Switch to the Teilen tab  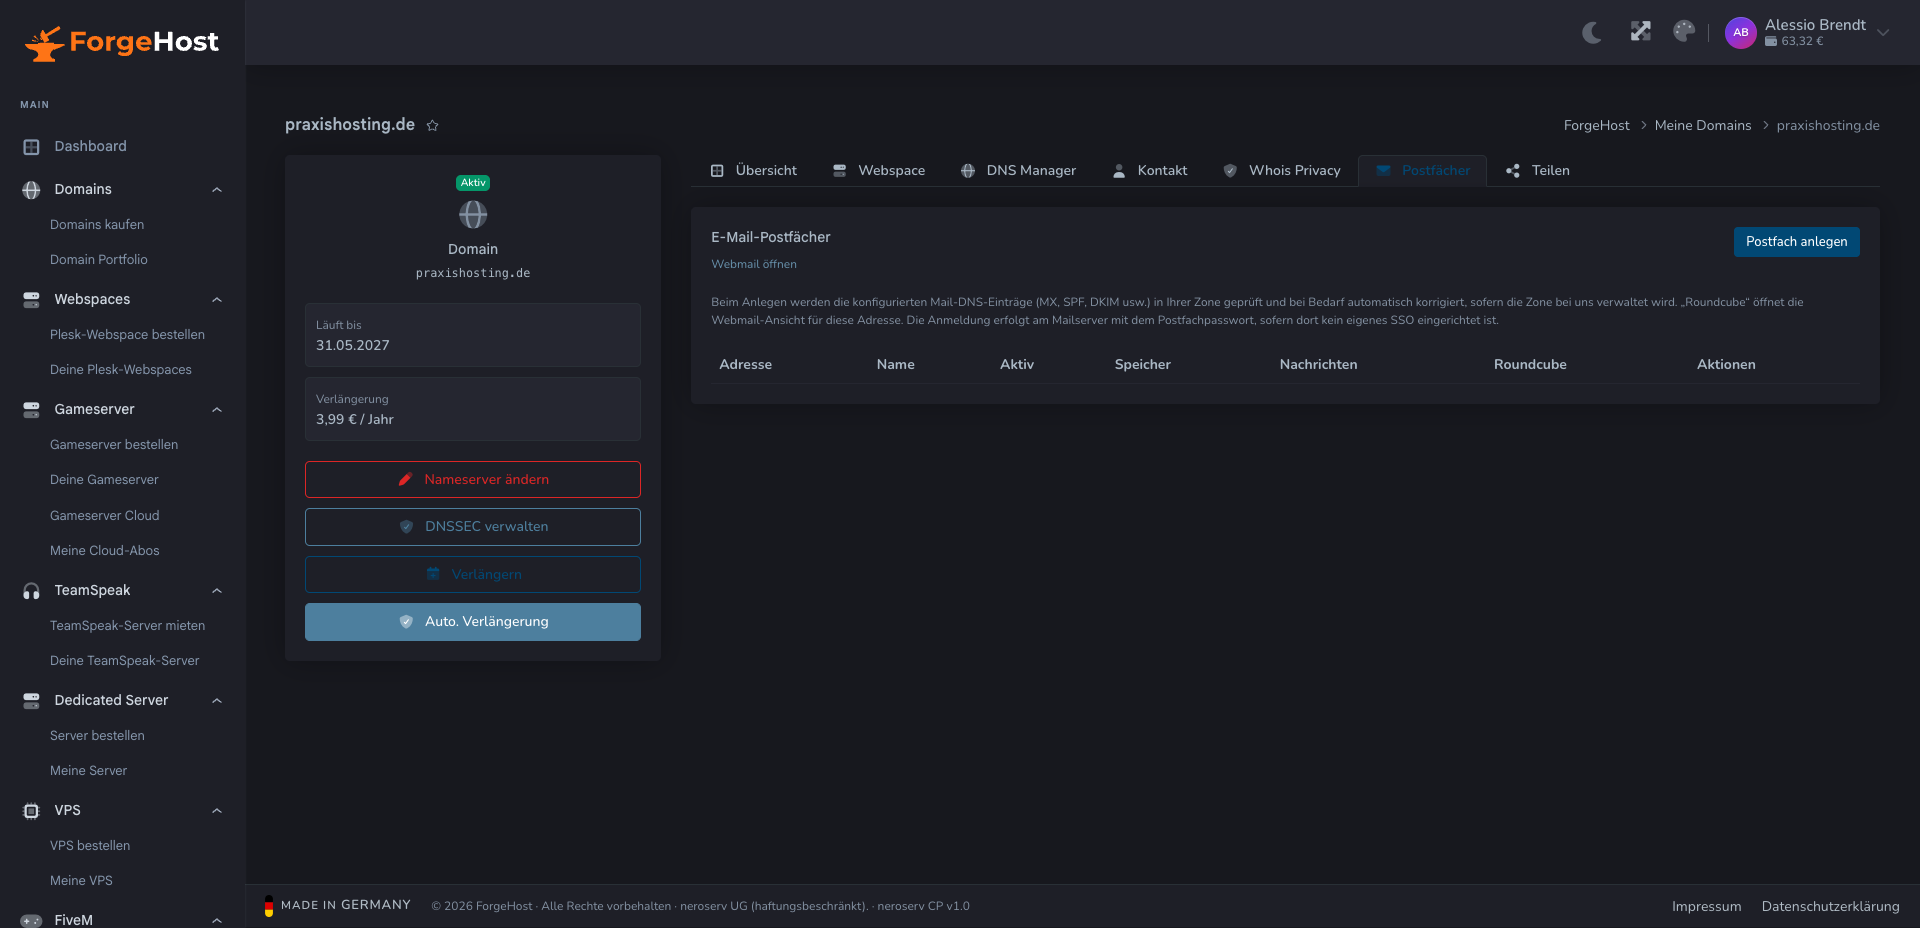click(1538, 171)
